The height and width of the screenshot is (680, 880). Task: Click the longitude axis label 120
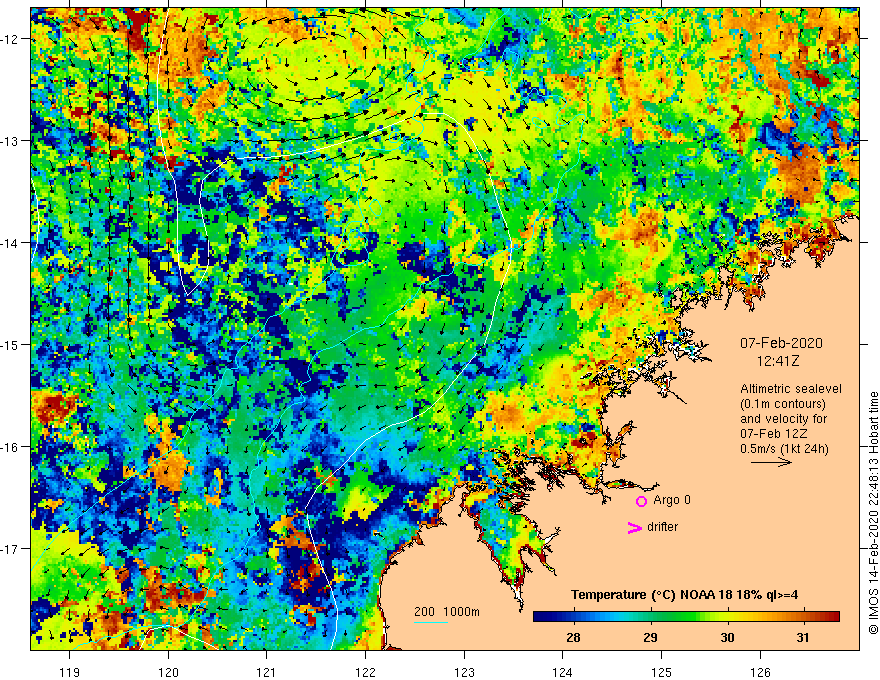[x=168, y=672]
